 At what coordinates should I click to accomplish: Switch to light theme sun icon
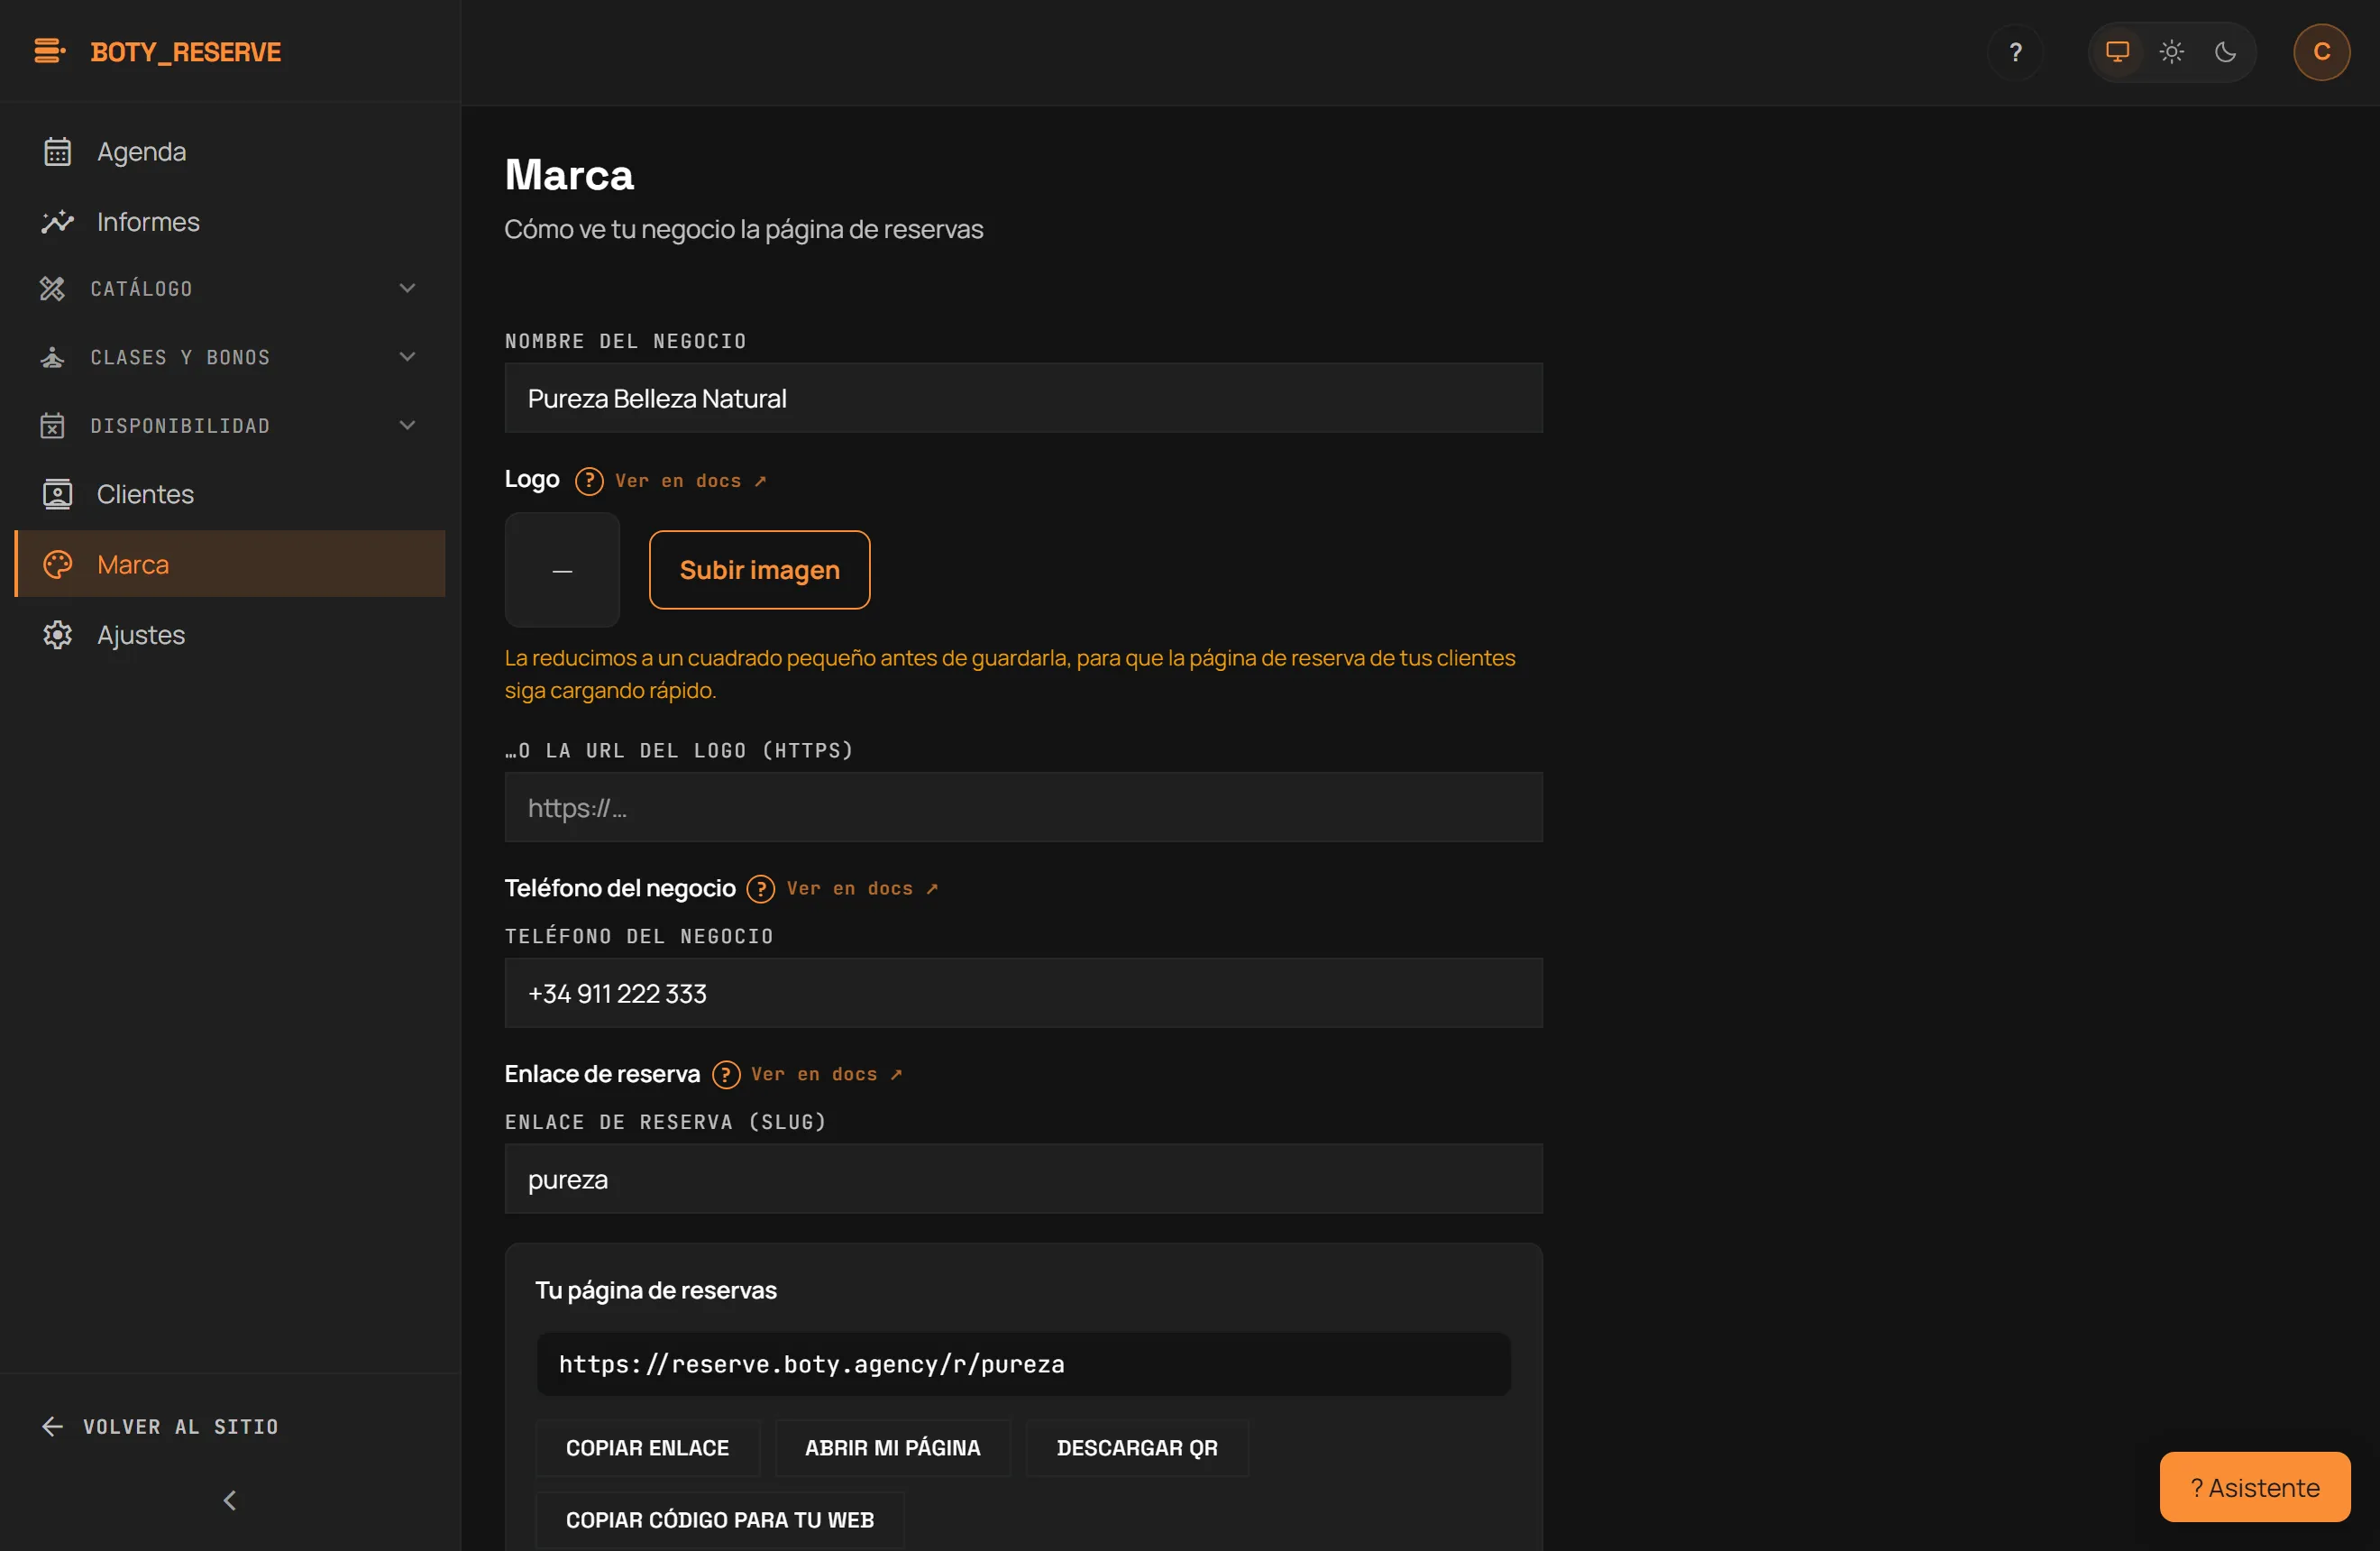tap(2171, 52)
